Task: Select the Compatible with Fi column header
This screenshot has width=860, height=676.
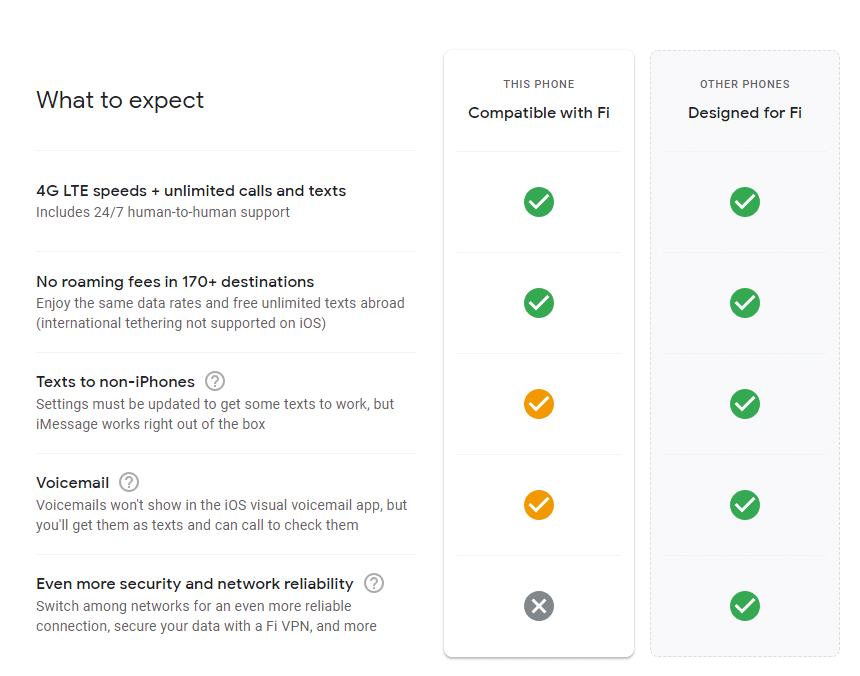Action: point(539,112)
